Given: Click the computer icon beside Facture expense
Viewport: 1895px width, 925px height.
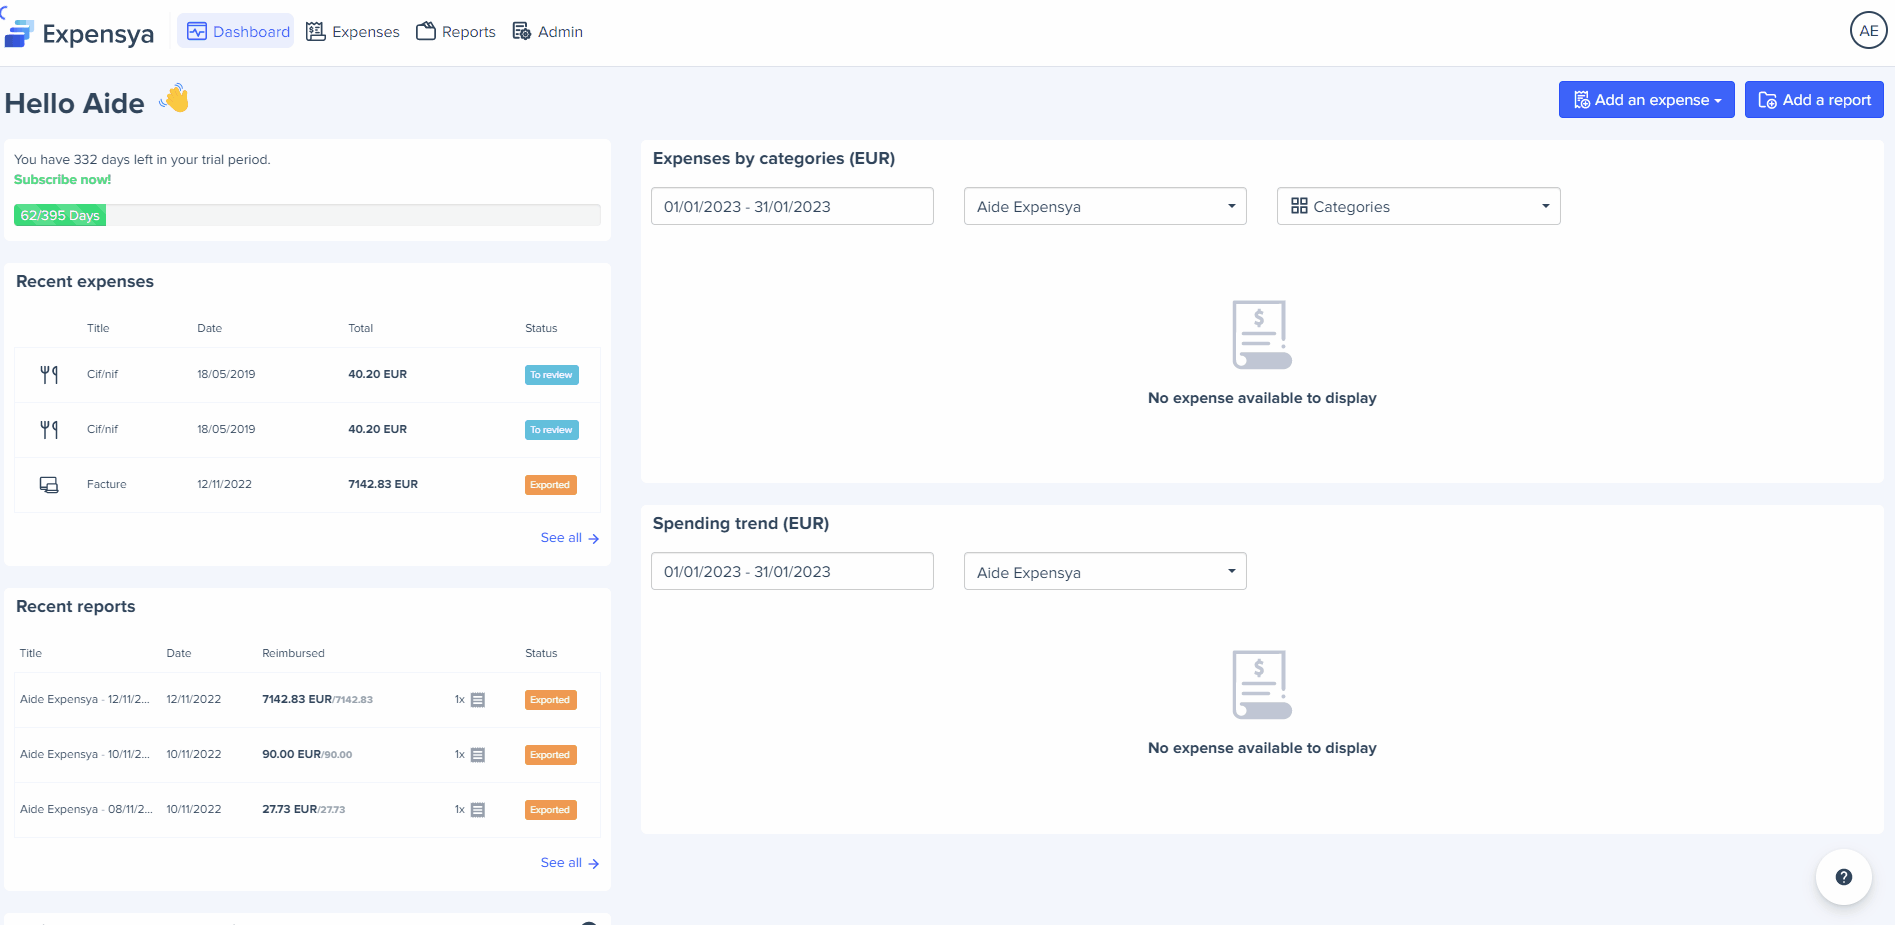Looking at the screenshot, I should (x=49, y=485).
